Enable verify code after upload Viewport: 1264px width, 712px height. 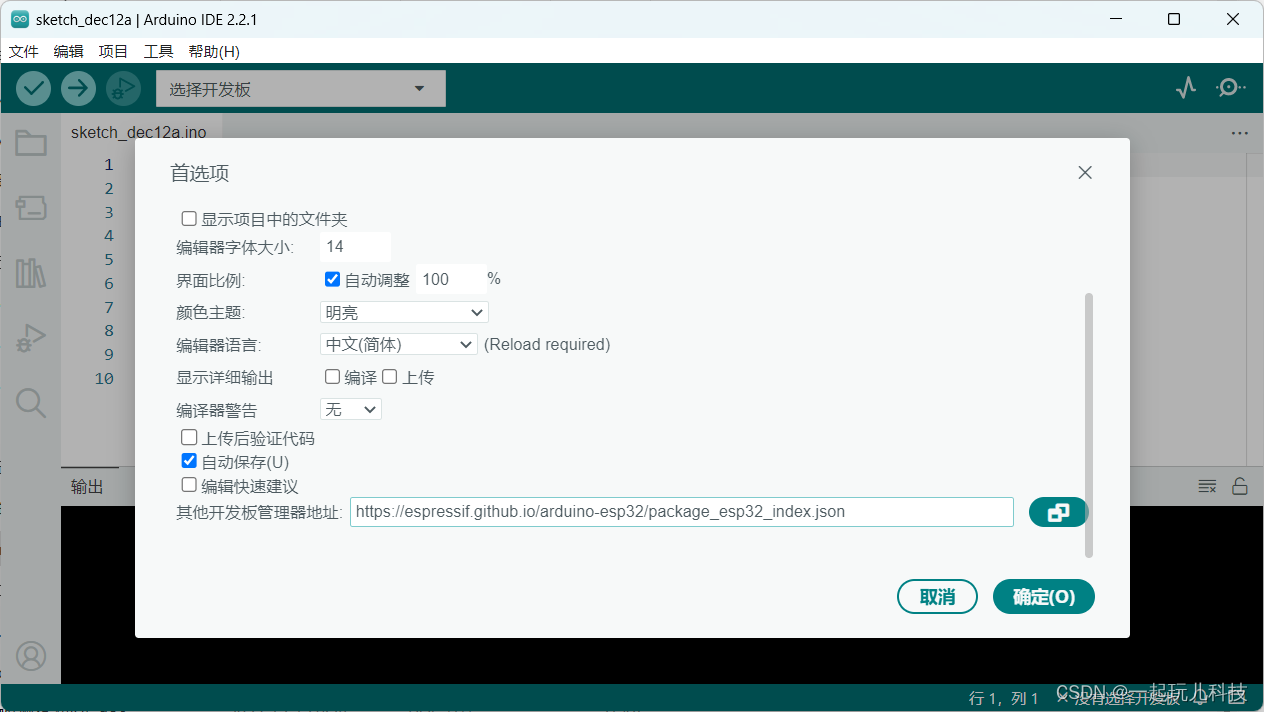tap(188, 437)
